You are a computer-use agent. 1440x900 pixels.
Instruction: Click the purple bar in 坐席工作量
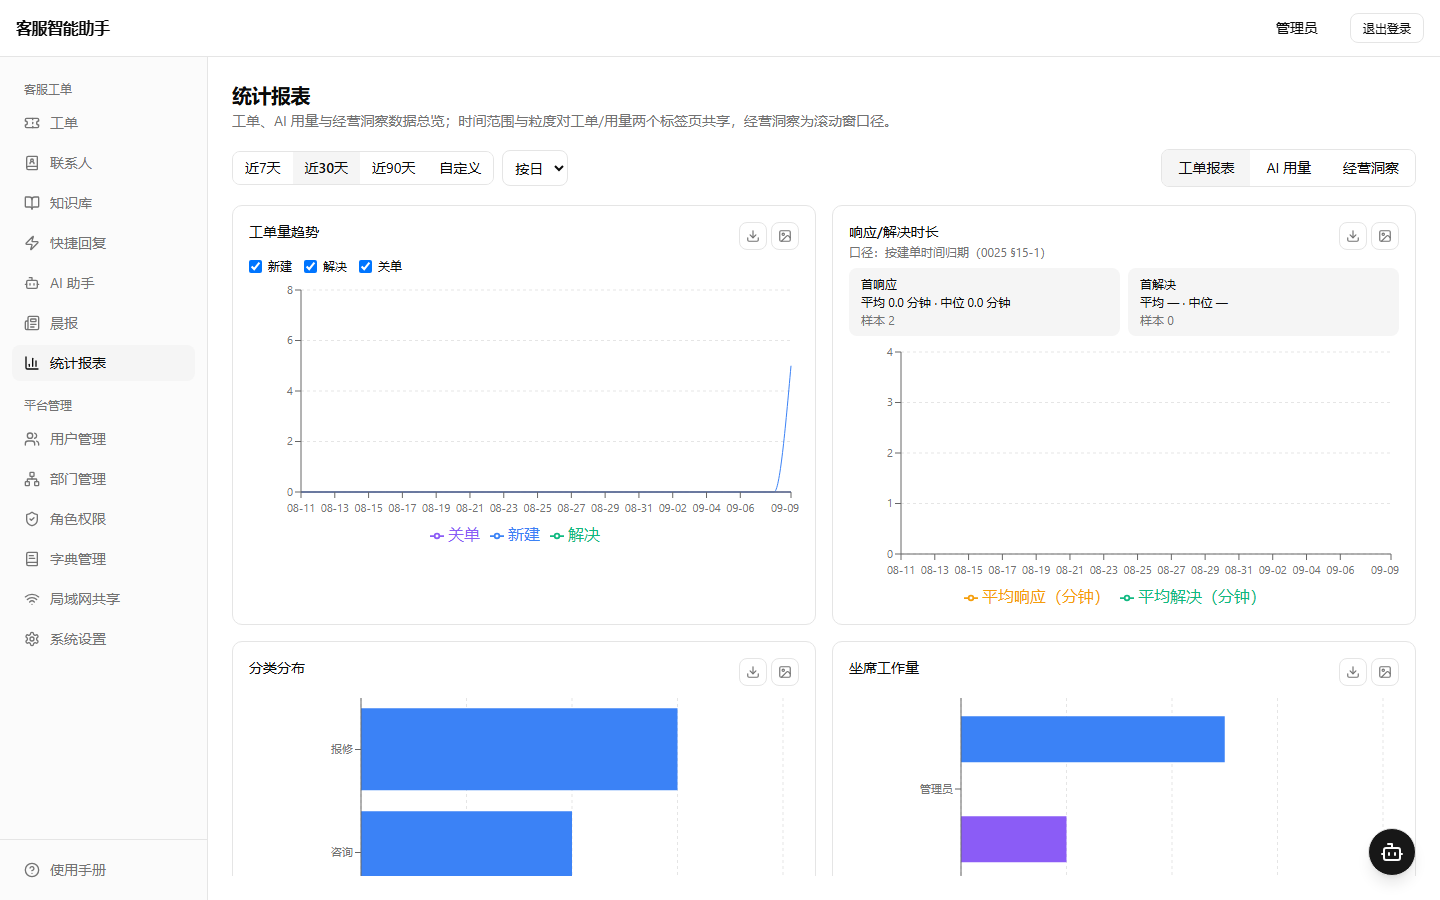[1013, 839]
